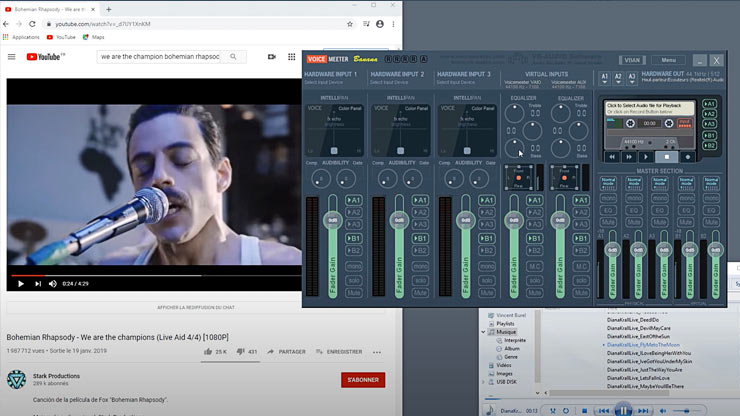Screen dimensions: 740x416
Task: Open the YouTube hamburger guide menu
Action: click(12, 57)
